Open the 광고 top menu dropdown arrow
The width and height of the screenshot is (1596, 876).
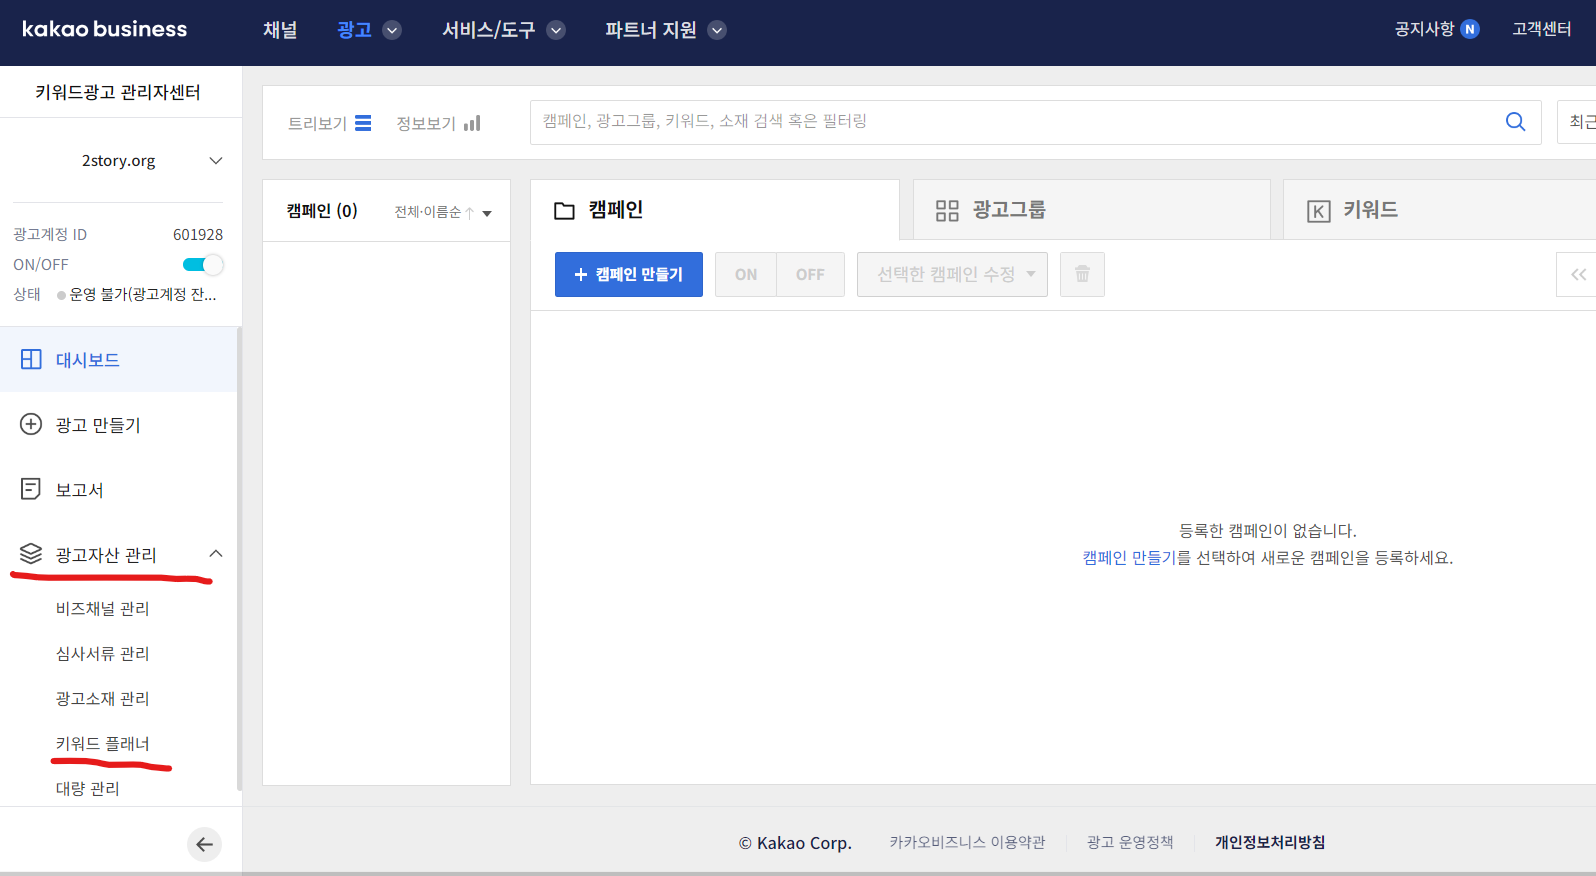click(392, 30)
